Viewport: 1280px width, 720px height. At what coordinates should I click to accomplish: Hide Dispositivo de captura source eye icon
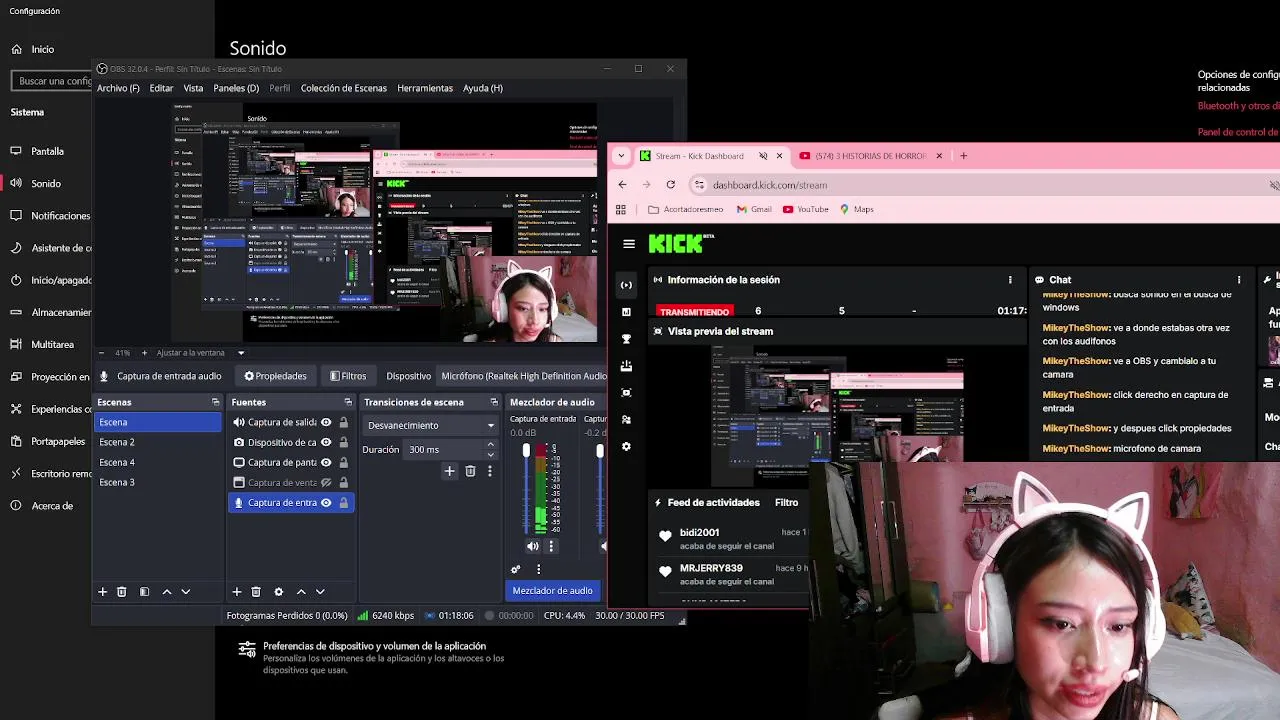326,442
